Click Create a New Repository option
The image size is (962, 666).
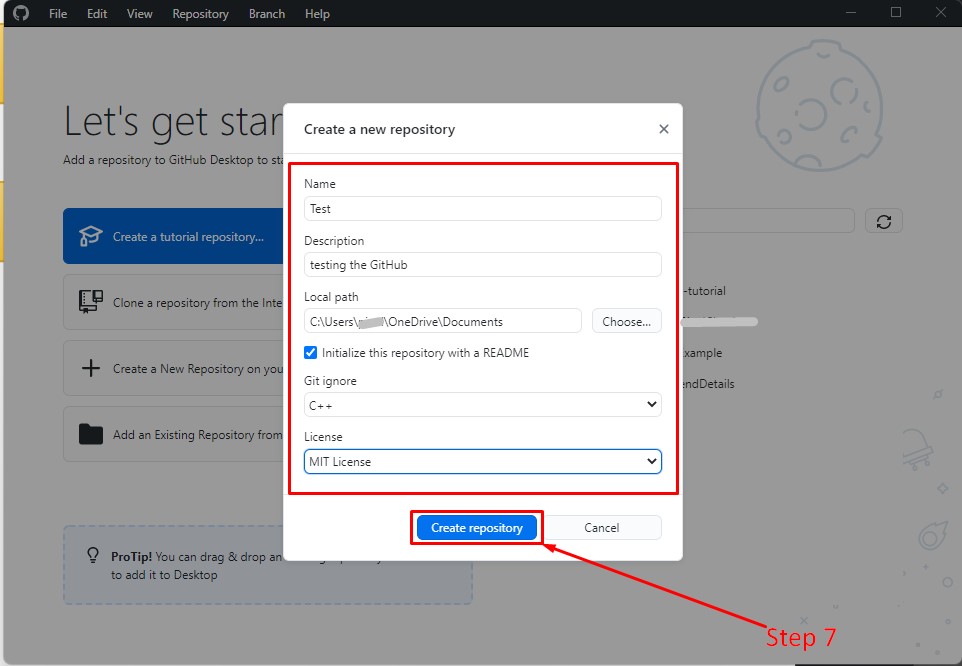173,368
